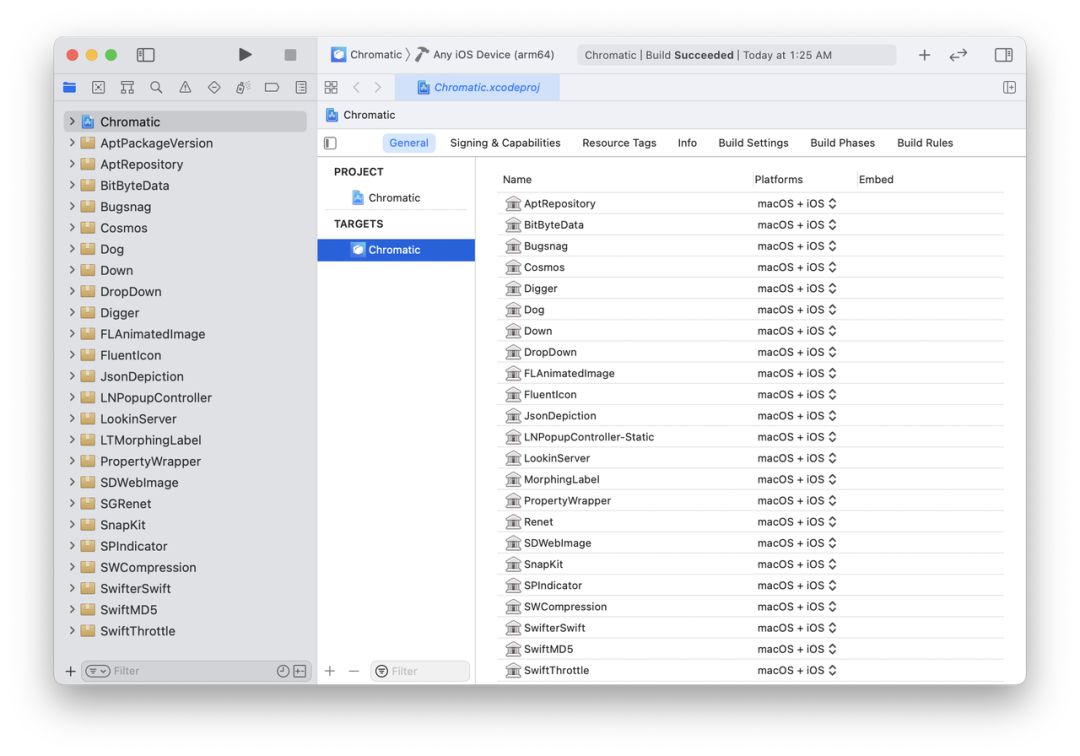The image size is (1080, 756).
Task: Focus the targets Filter field
Action: [420, 671]
